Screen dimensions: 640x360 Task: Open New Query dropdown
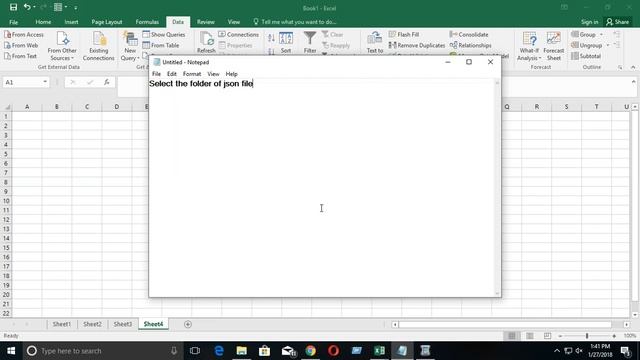point(130,46)
